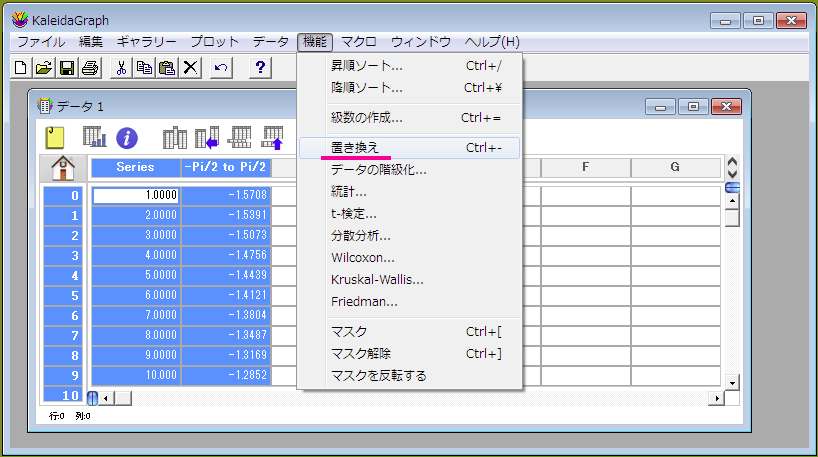The image size is (818, 457).
Task: Click the yellow note icon in data window
Action: point(55,138)
